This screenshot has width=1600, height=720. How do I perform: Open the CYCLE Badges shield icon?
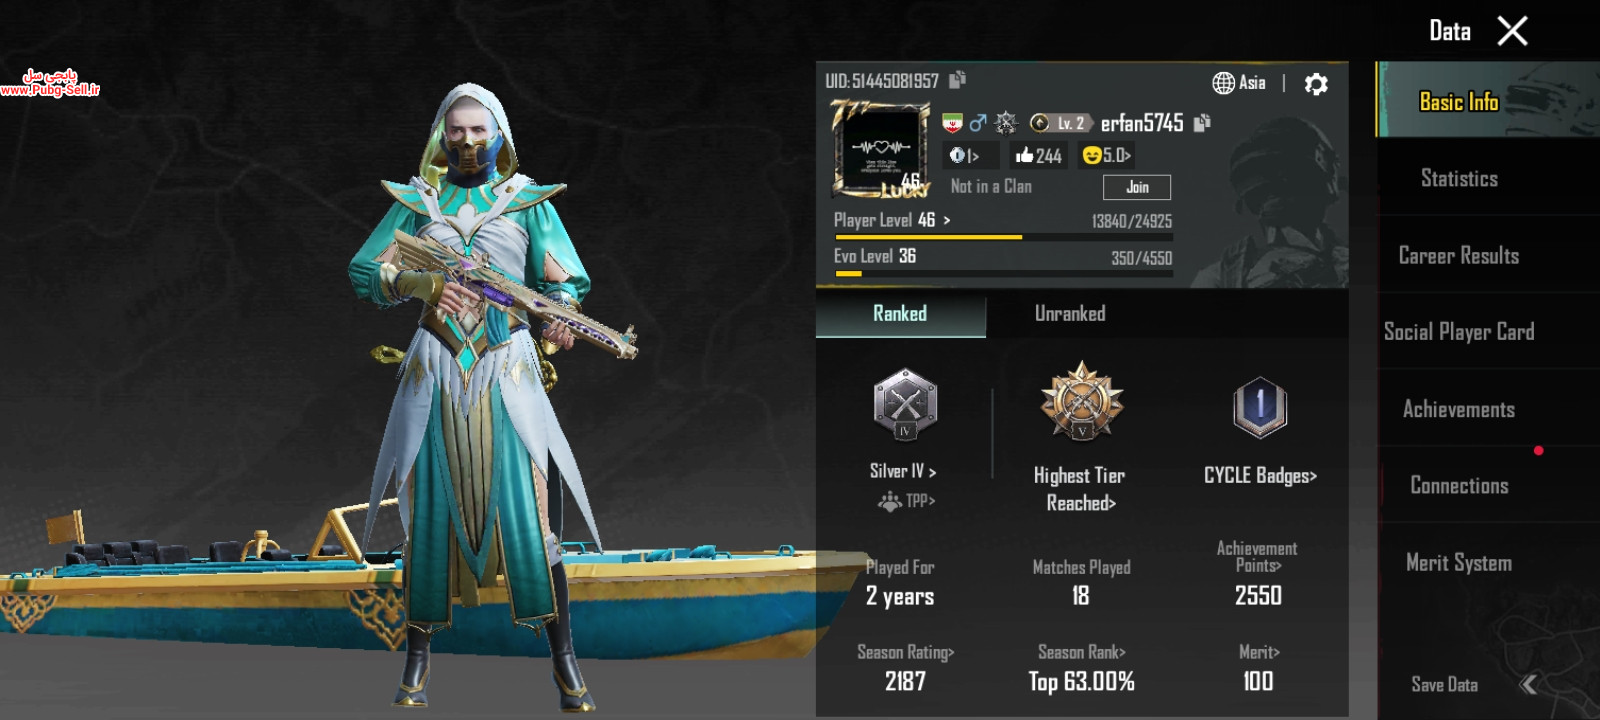[1260, 407]
